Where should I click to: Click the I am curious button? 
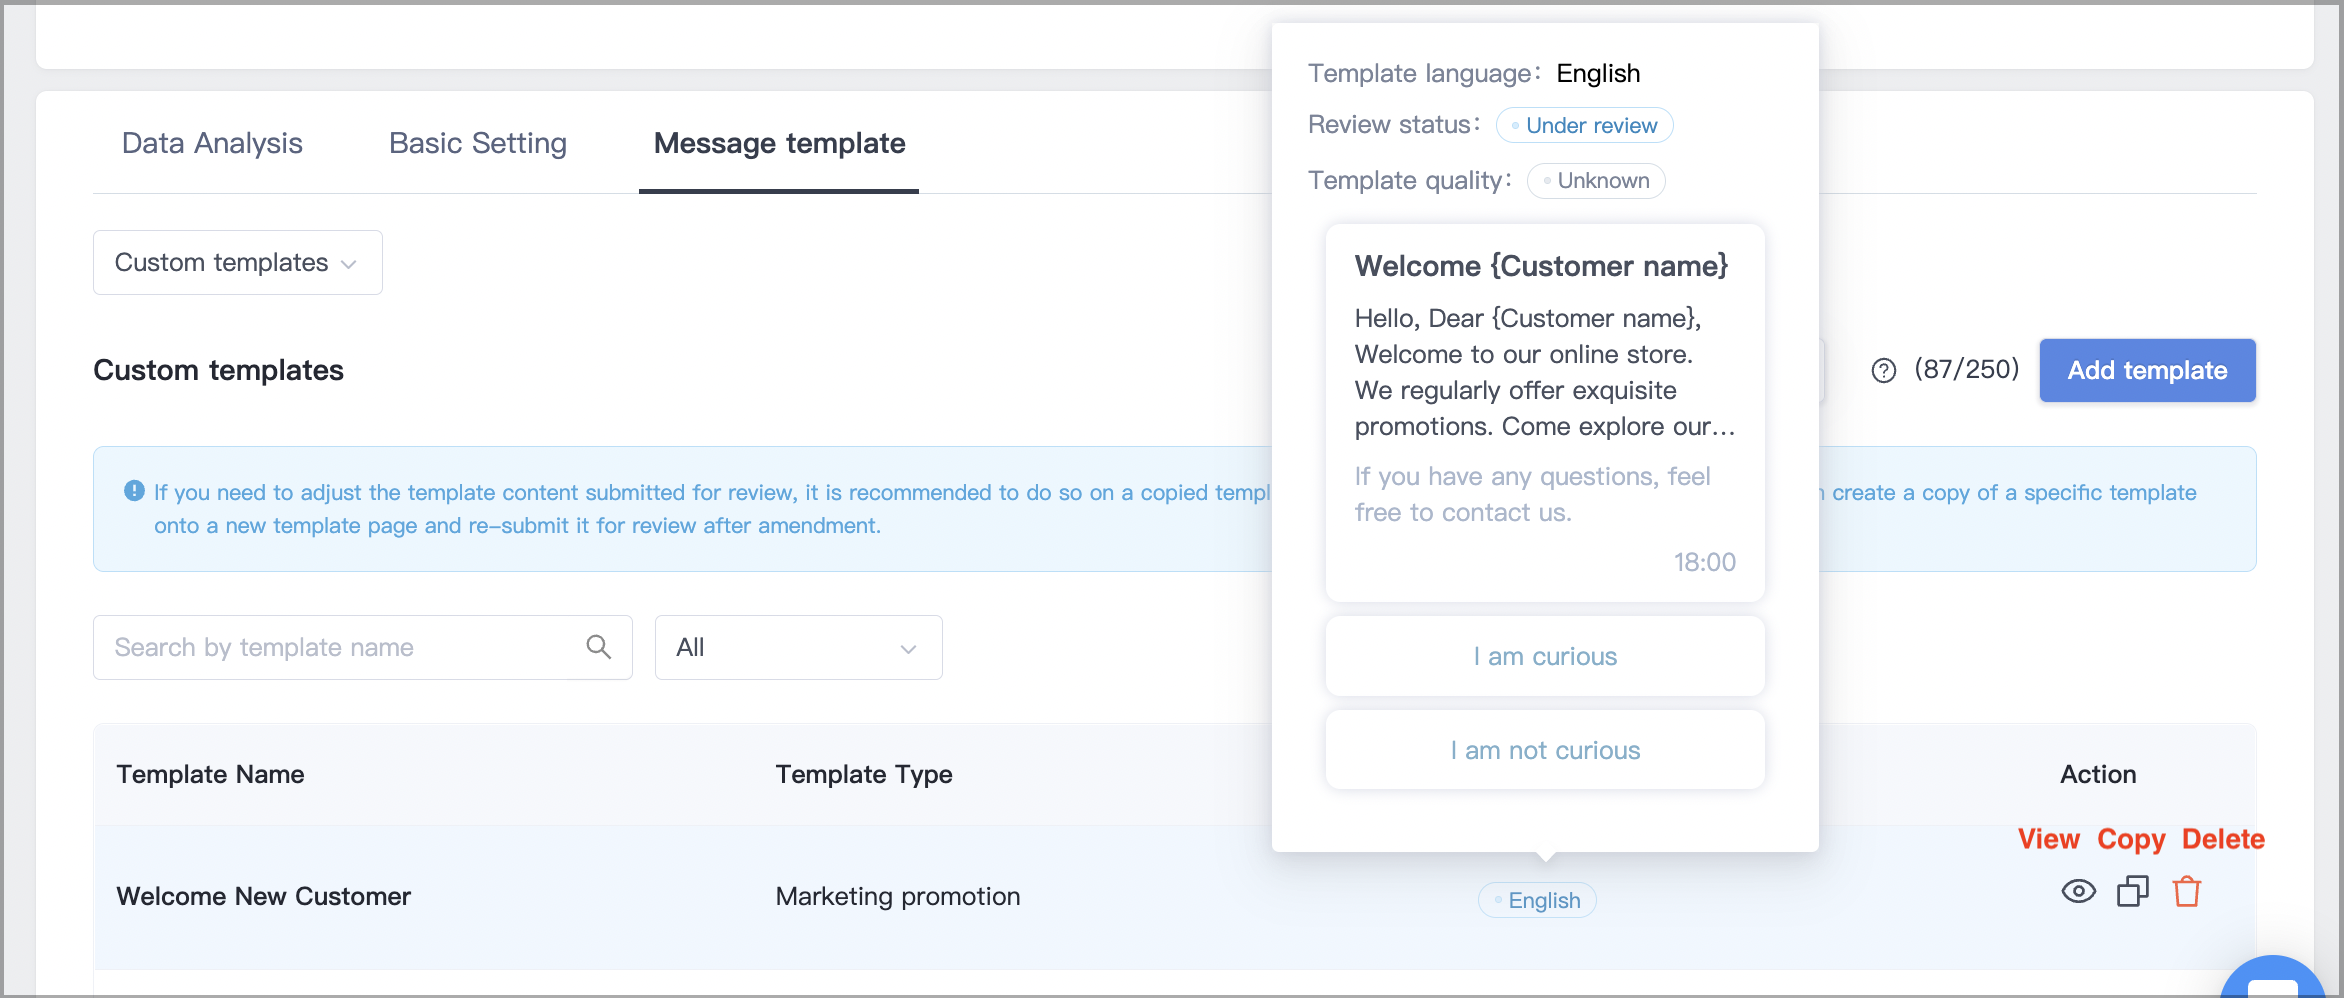point(1545,656)
